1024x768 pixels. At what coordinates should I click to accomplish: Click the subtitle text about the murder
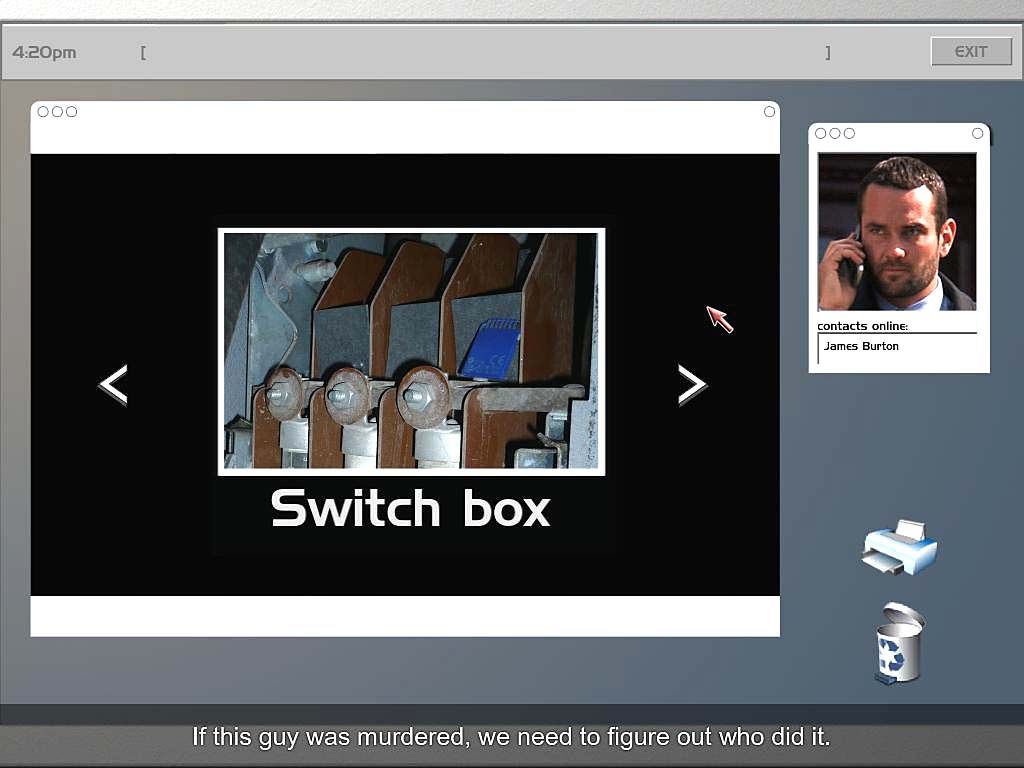[511, 738]
